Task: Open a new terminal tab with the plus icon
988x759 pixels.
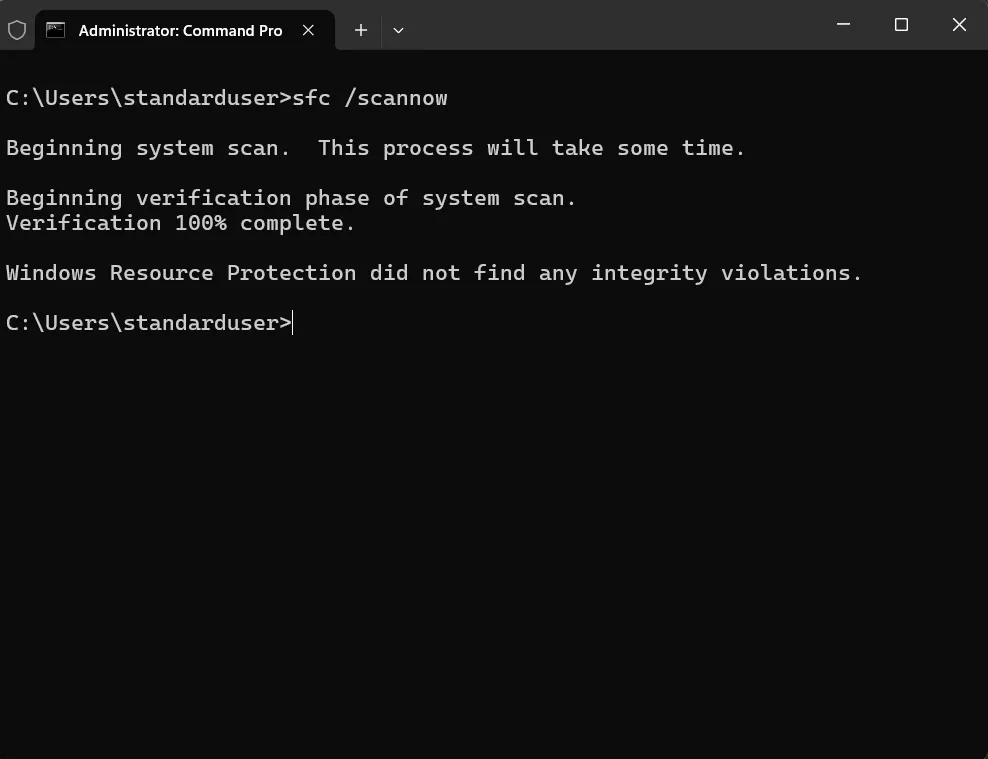Action: [x=360, y=30]
